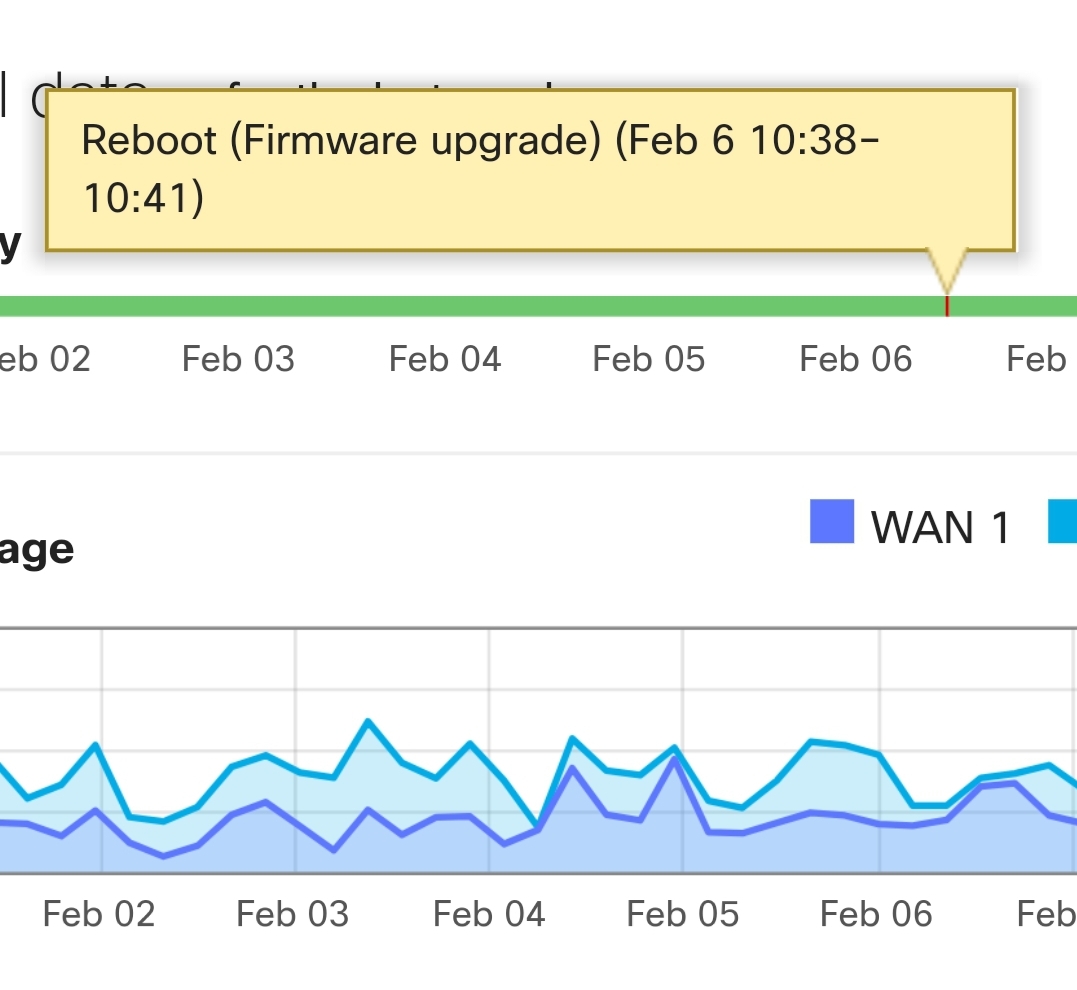Select Feb 03 on the connectivity axis

click(x=238, y=359)
